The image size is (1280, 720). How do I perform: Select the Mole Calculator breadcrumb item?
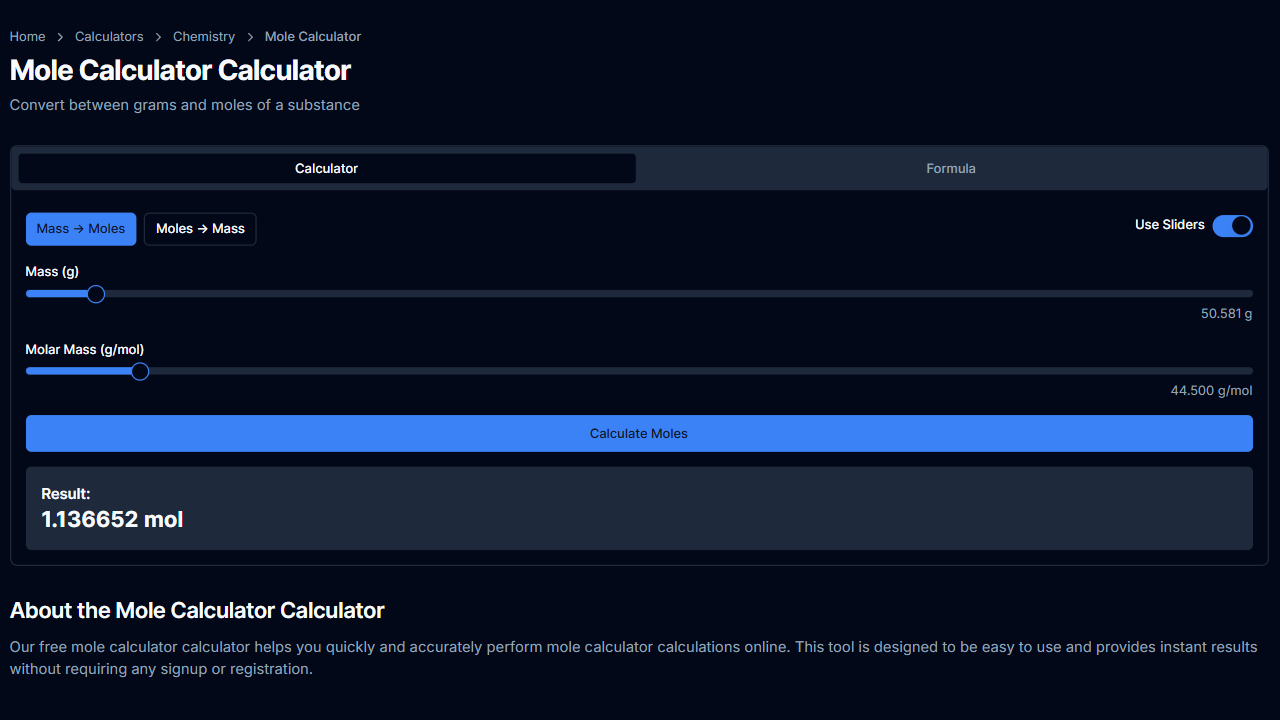coord(312,36)
